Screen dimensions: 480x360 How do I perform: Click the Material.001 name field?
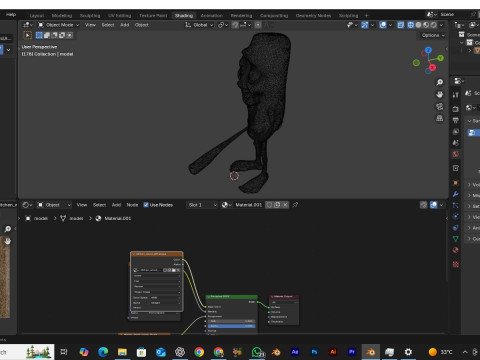[x=249, y=205]
